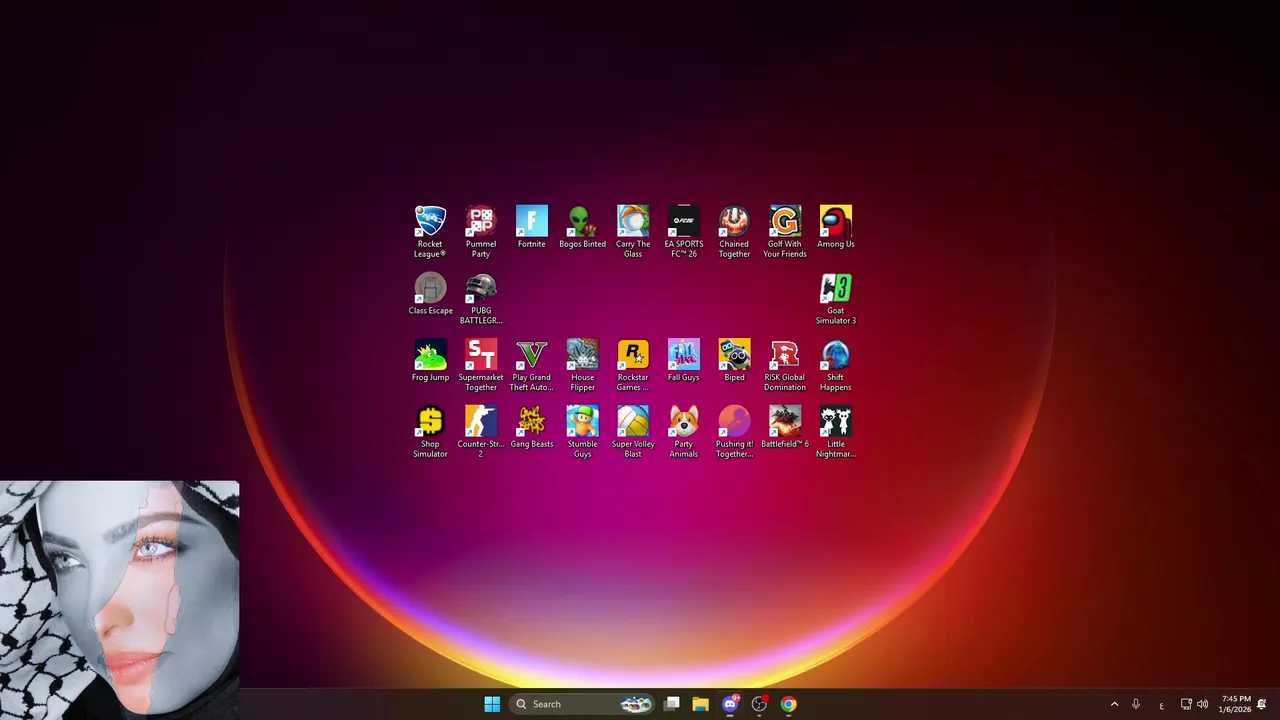Open the Windows Start menu
This screenshot has height=720, width=1280.
(492, 704)
